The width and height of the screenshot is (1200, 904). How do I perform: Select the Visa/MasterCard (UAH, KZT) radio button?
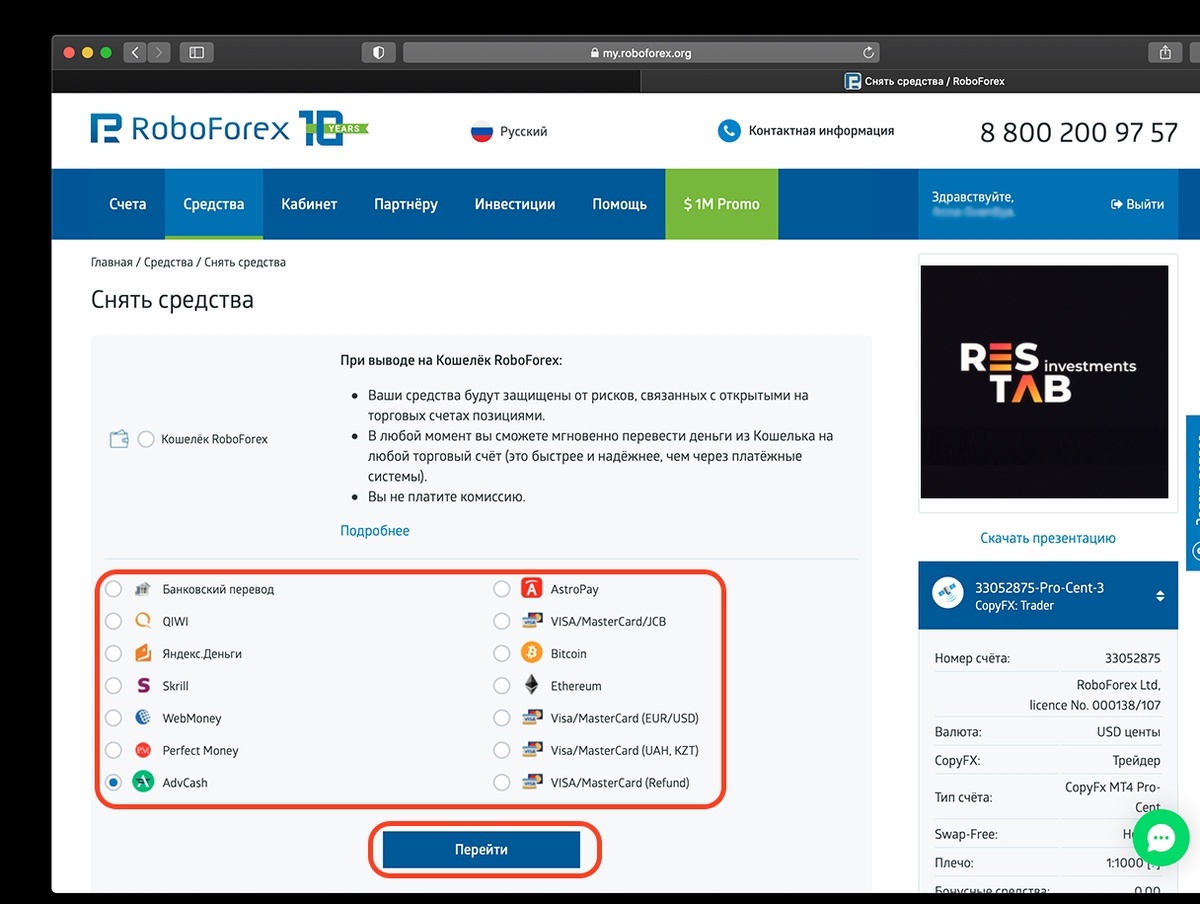click(502, 750)
